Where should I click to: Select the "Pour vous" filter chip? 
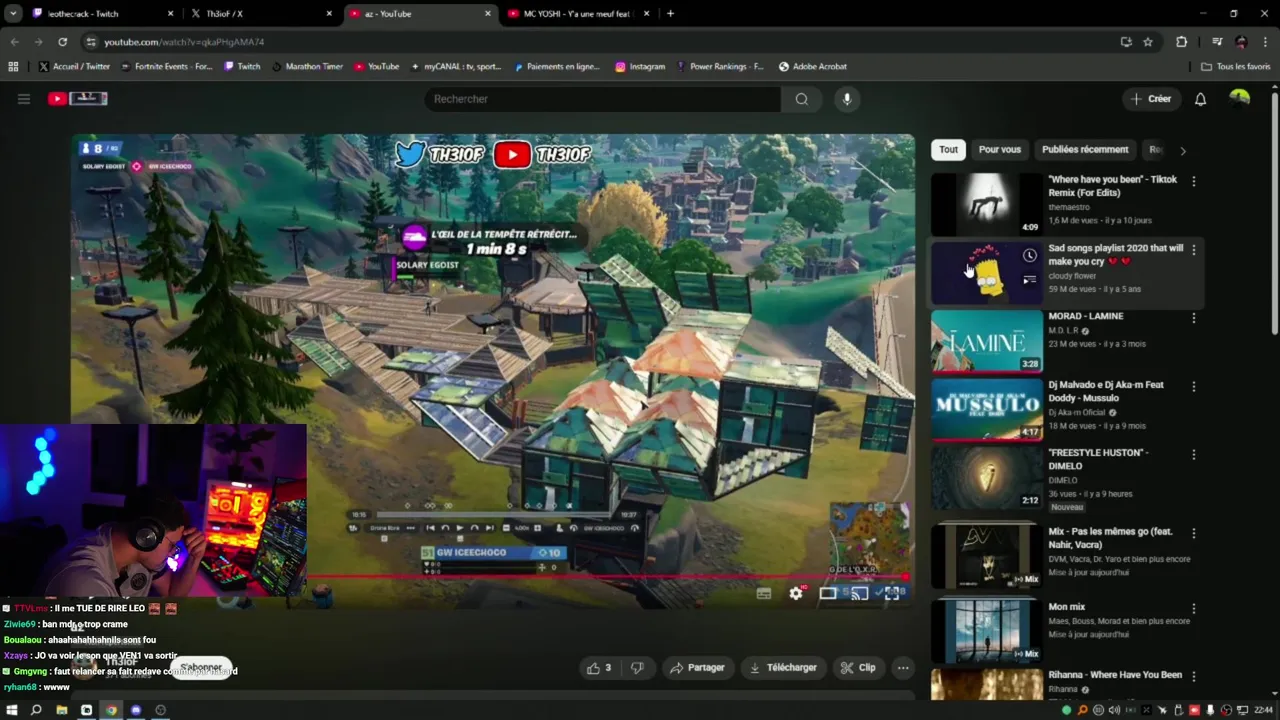(x=999, y=150)
